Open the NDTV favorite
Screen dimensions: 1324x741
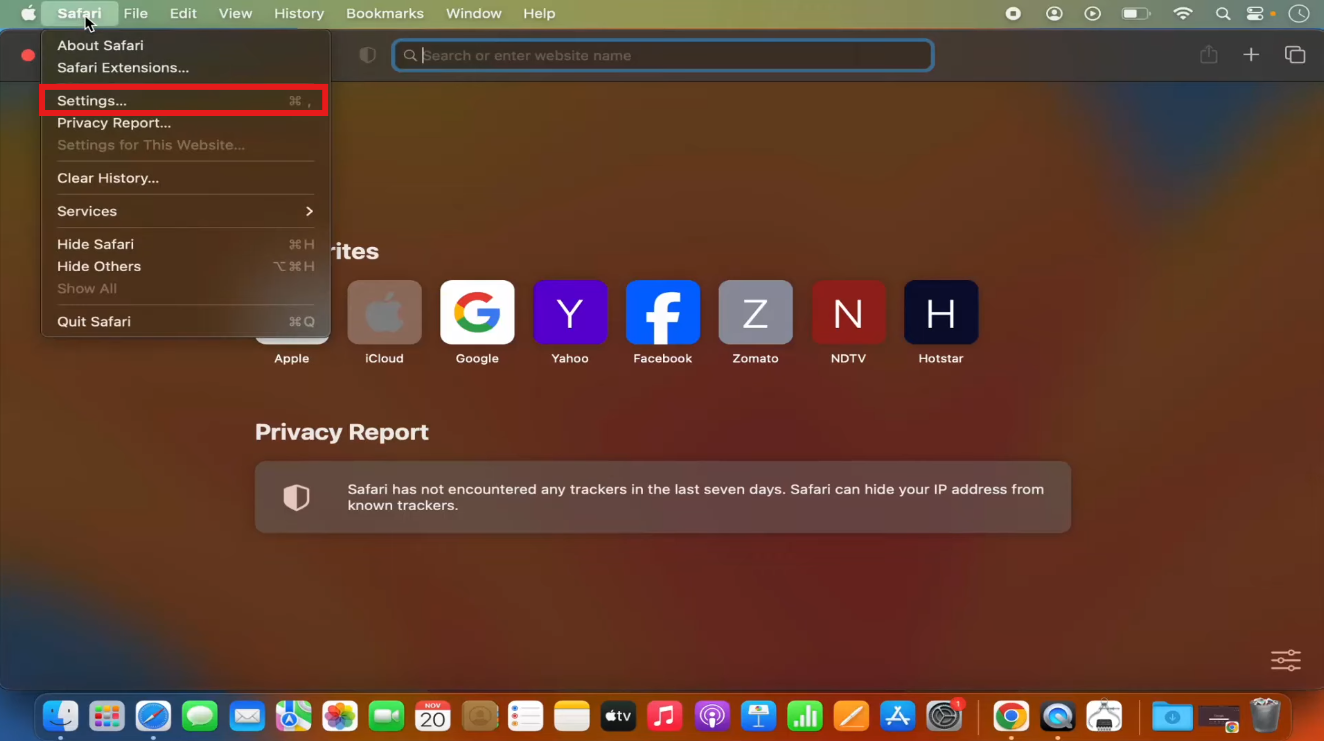(848, 323)
